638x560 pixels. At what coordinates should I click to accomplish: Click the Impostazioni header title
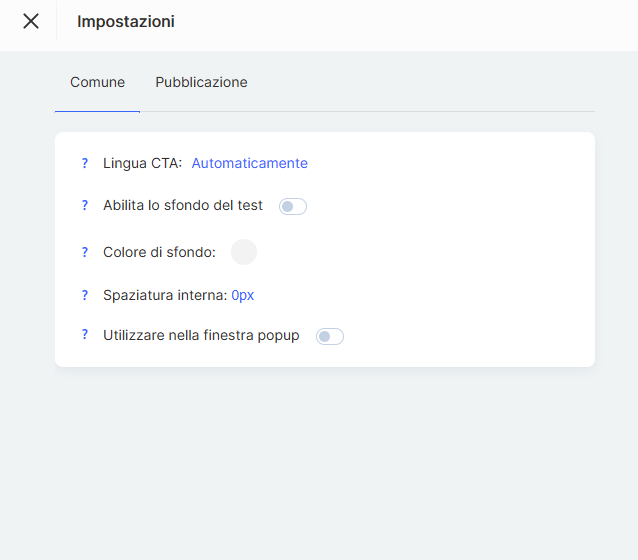tap(126, 21)
